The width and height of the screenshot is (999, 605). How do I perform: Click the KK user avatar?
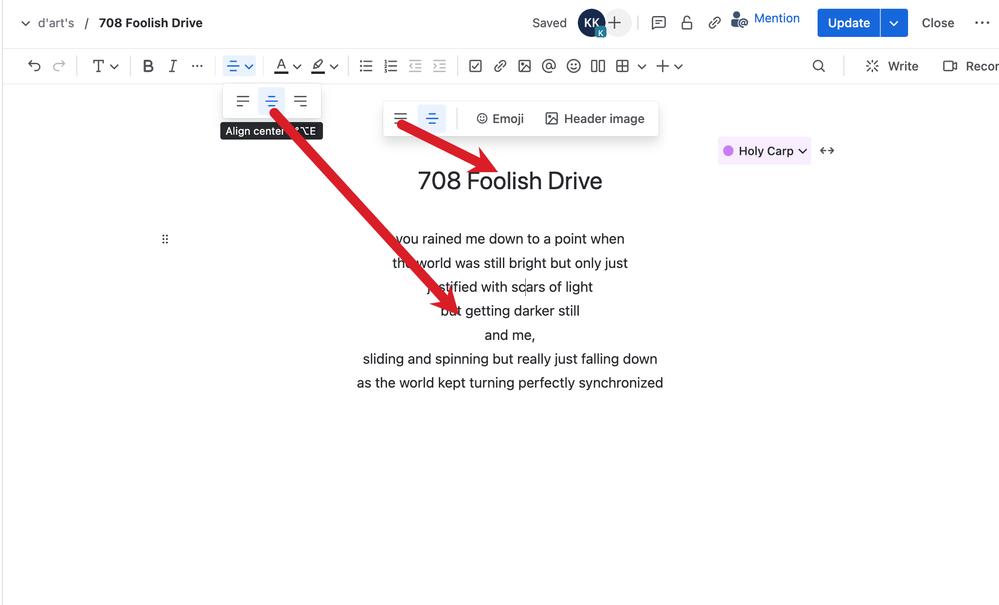coord(591,23)
